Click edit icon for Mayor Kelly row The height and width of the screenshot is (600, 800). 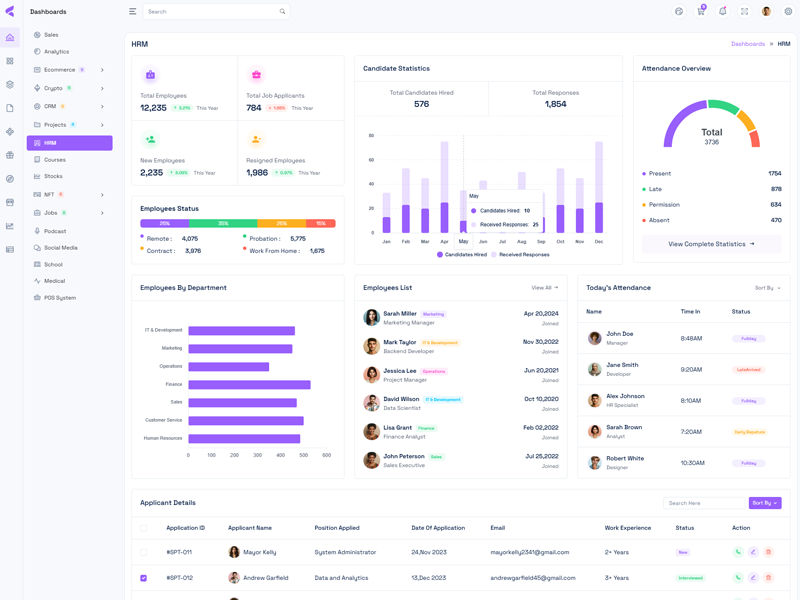pos(753,552)
